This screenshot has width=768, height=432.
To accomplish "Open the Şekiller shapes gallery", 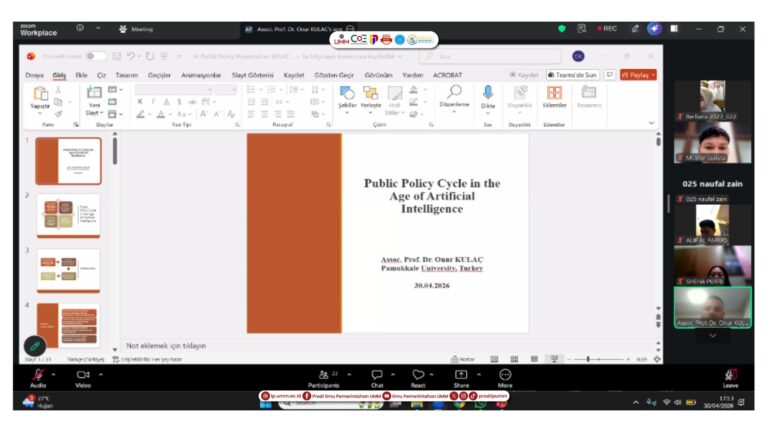I will point(347,93).
